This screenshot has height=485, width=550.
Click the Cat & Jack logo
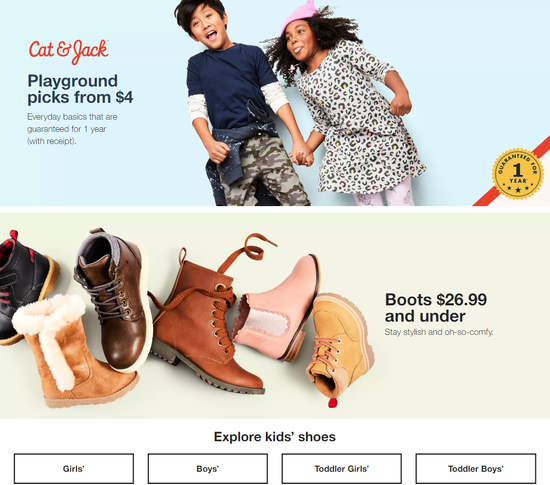pyautogui.click(x=69, y=52)
